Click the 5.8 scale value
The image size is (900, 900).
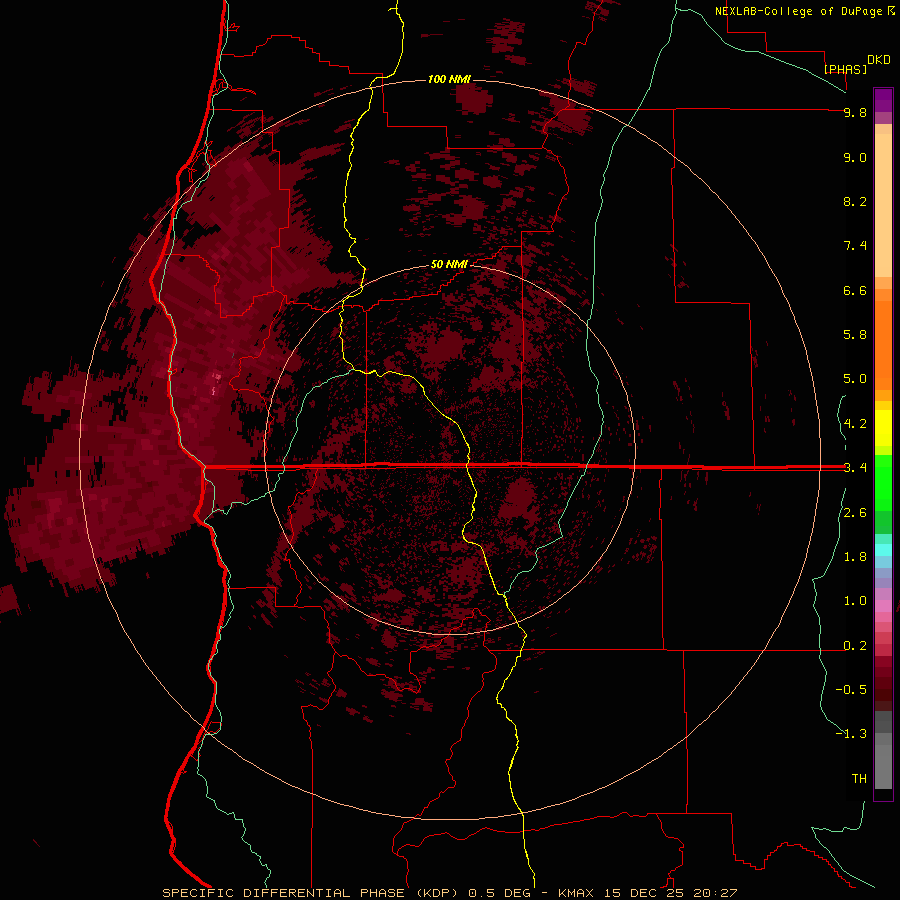855,335
